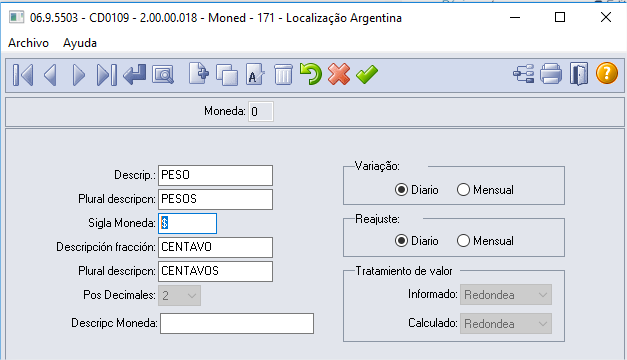Image resolution: width=627 pixels, height=360 pixels.
Task: Go to the next record
Action: point(78,75)
